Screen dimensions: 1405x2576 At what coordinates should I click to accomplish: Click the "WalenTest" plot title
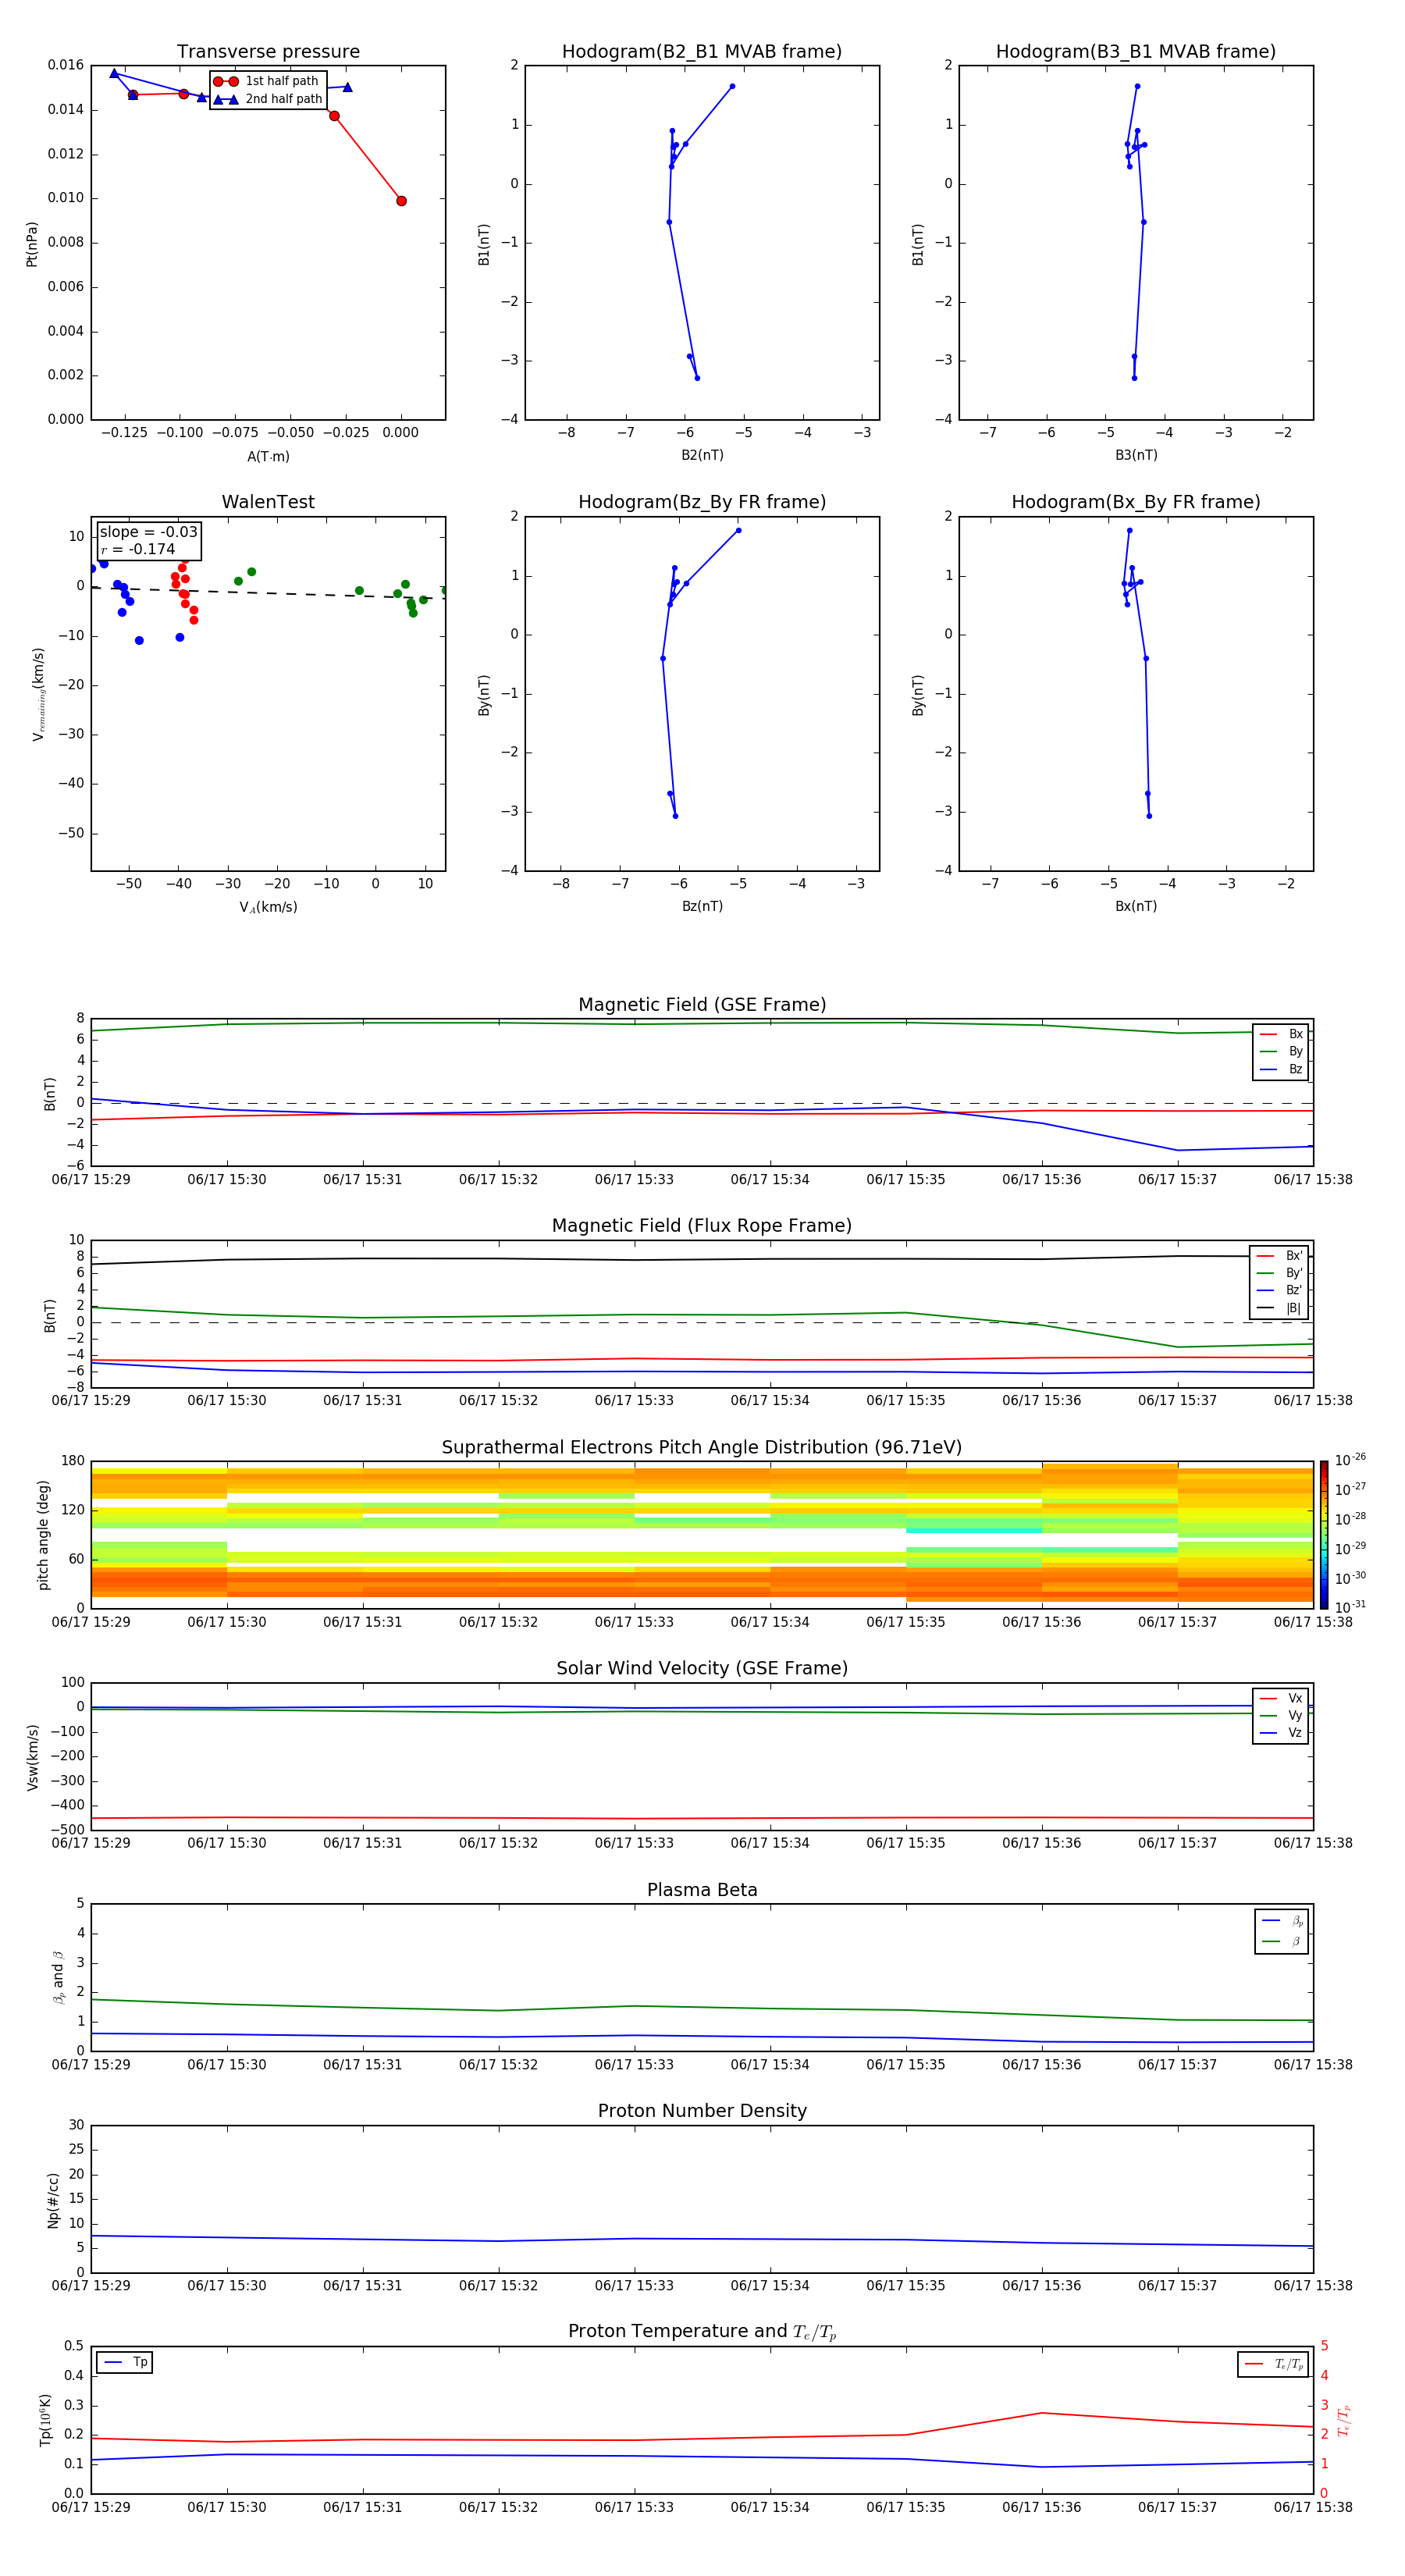[x=268, y=502]
